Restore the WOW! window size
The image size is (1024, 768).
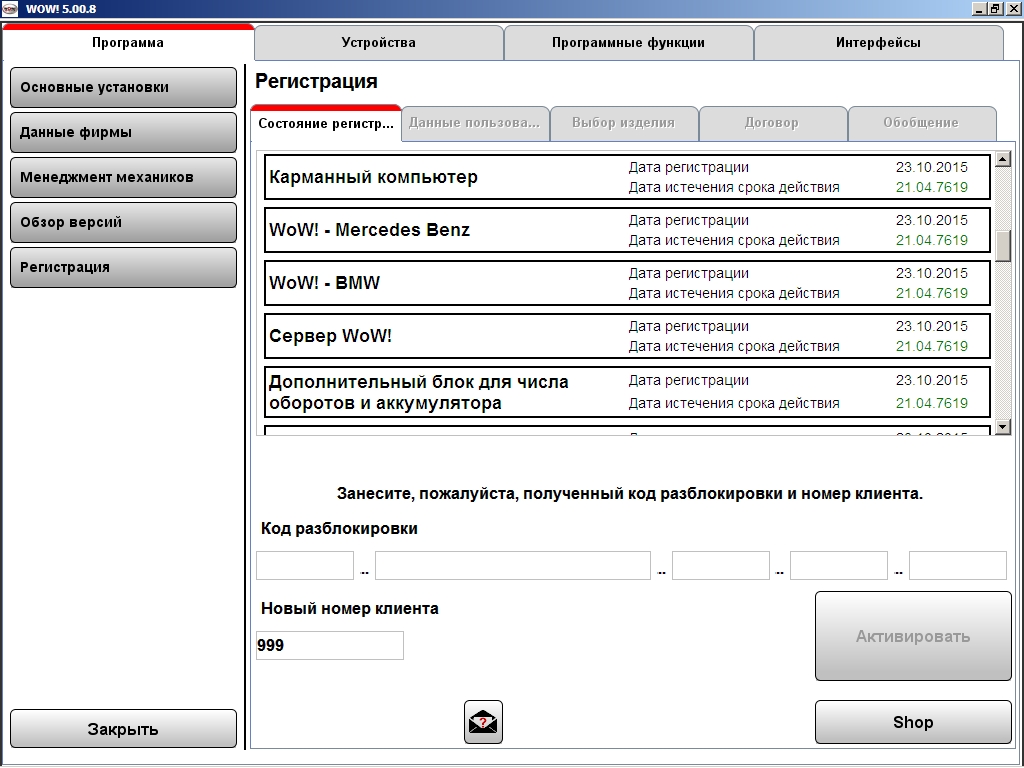pyautogui.click(x=995, y=8)
